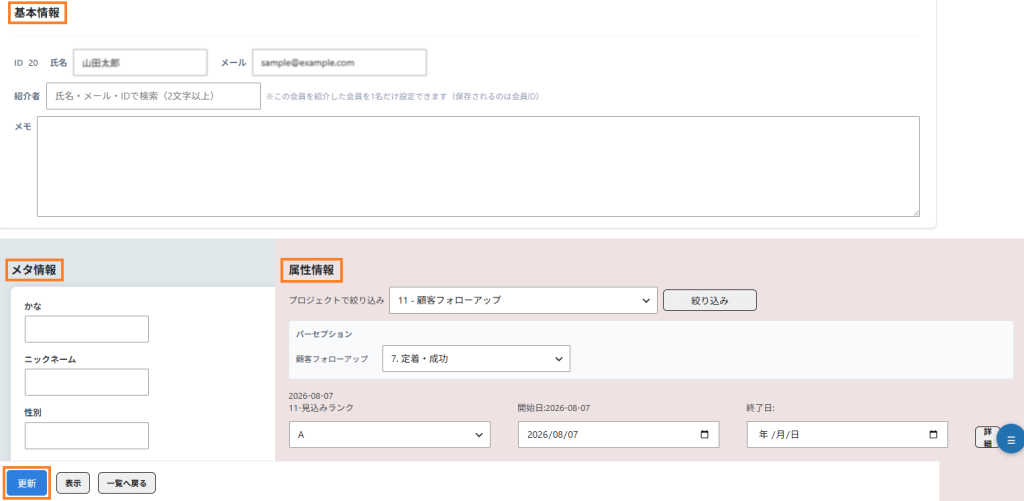This screenshot has width=1024, height=501.
Task: Expand the プロジェクトで絞り込み dropdown
Action: tap(523, 300)
